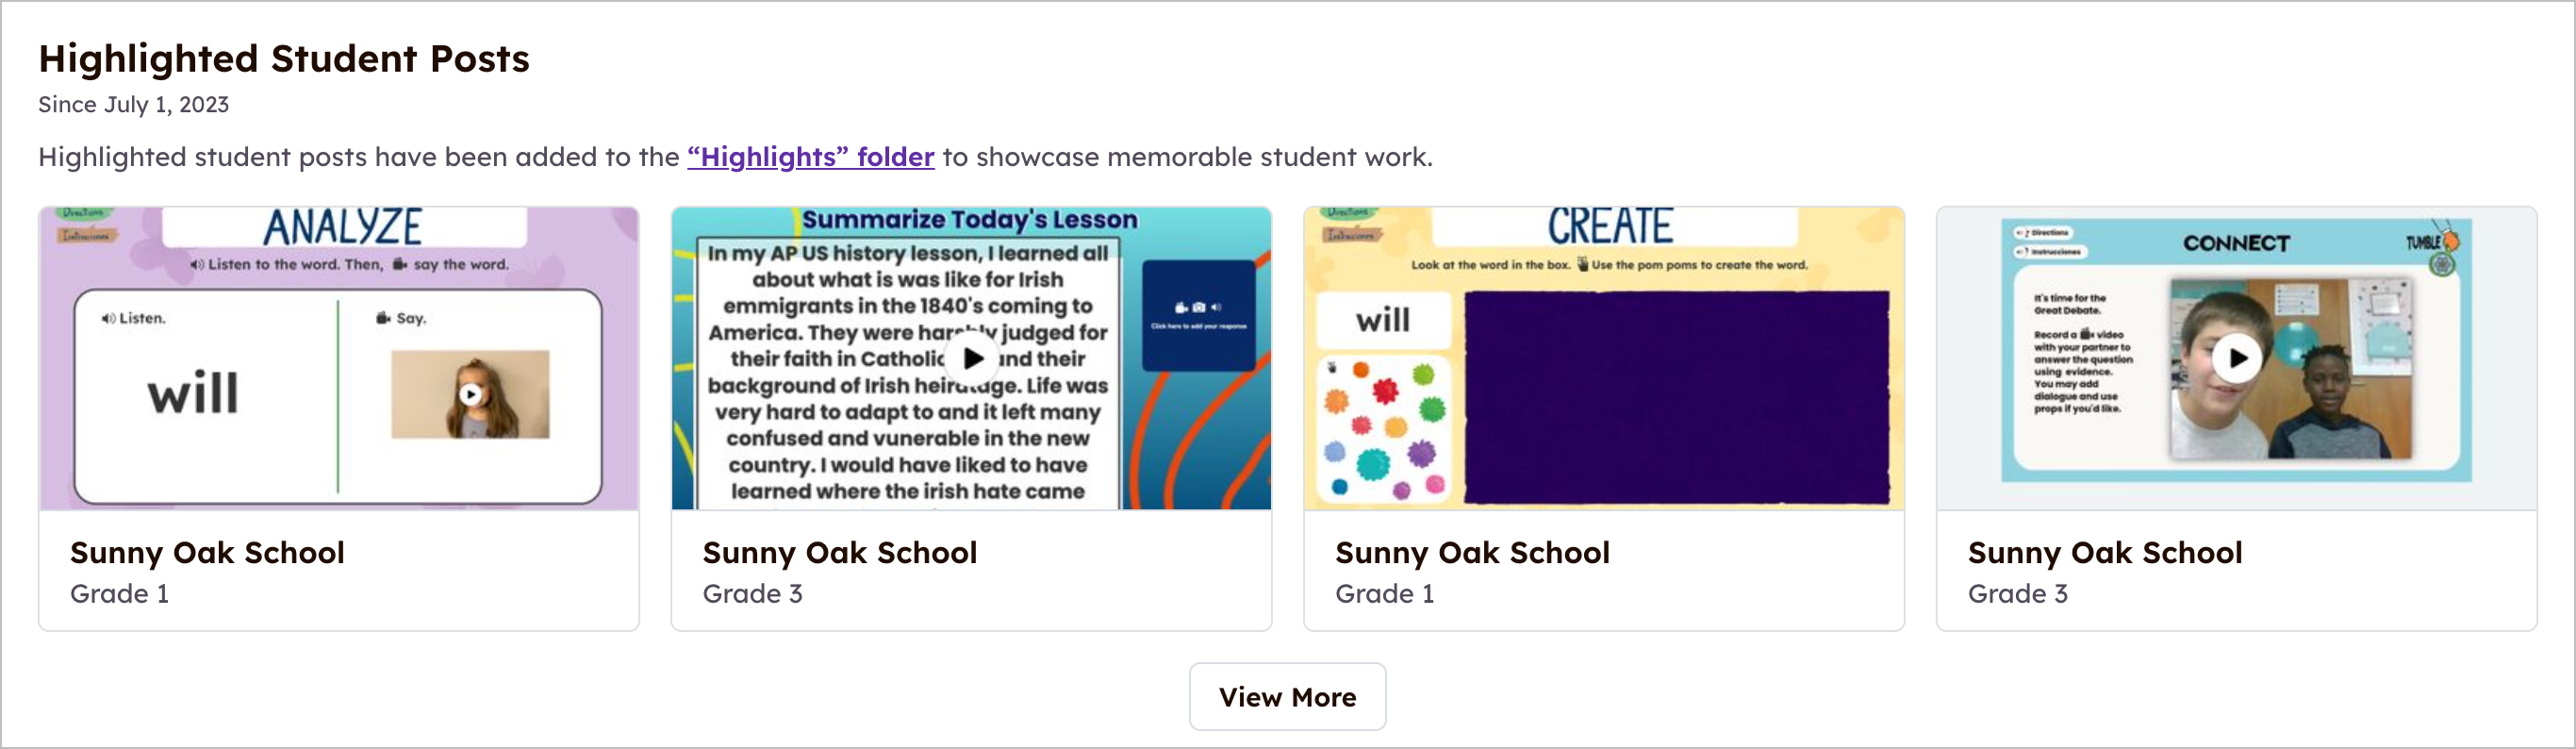Play the CONNECT Great Debate video
This screenshot has width=2576, height=749.
(x=2237, y=358)
